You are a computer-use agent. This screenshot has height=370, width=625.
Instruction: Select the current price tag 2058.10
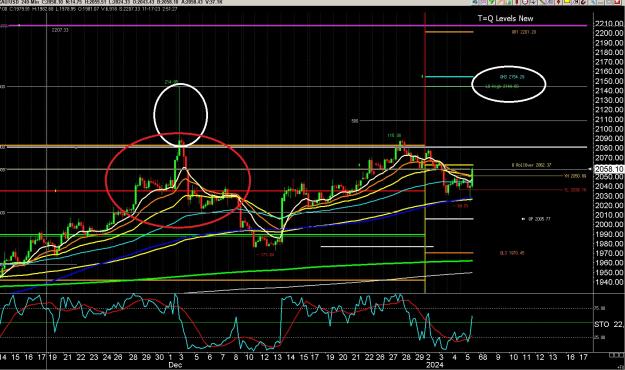[x=609, y=169]
